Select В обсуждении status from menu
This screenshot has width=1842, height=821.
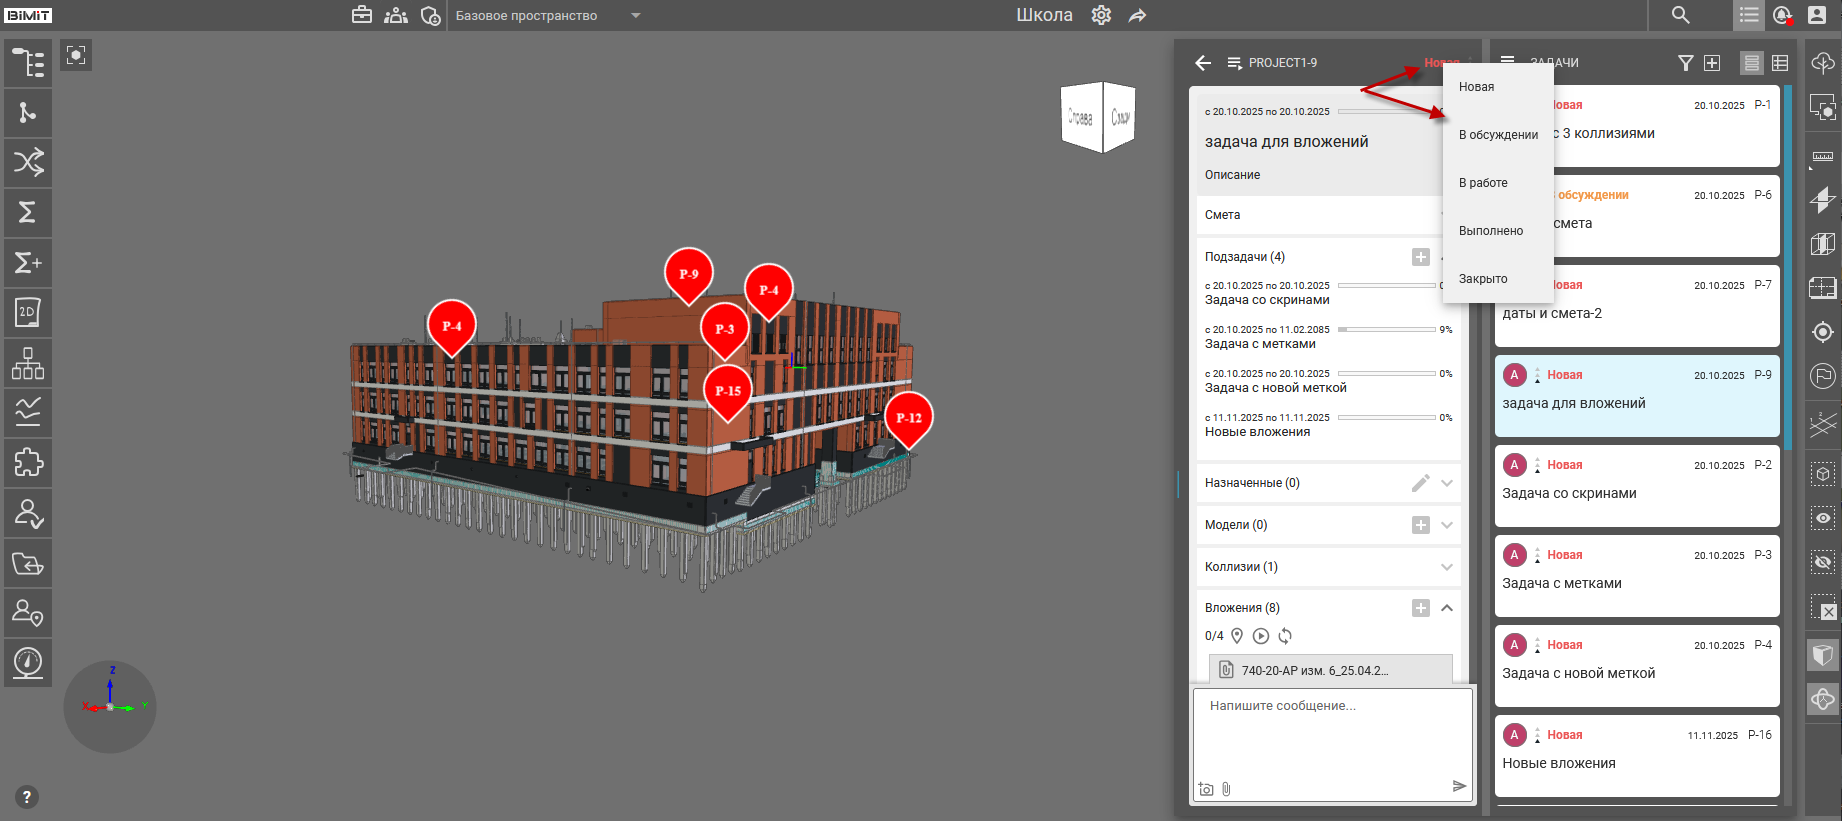pyautogui.click(x=1498, y=135)
